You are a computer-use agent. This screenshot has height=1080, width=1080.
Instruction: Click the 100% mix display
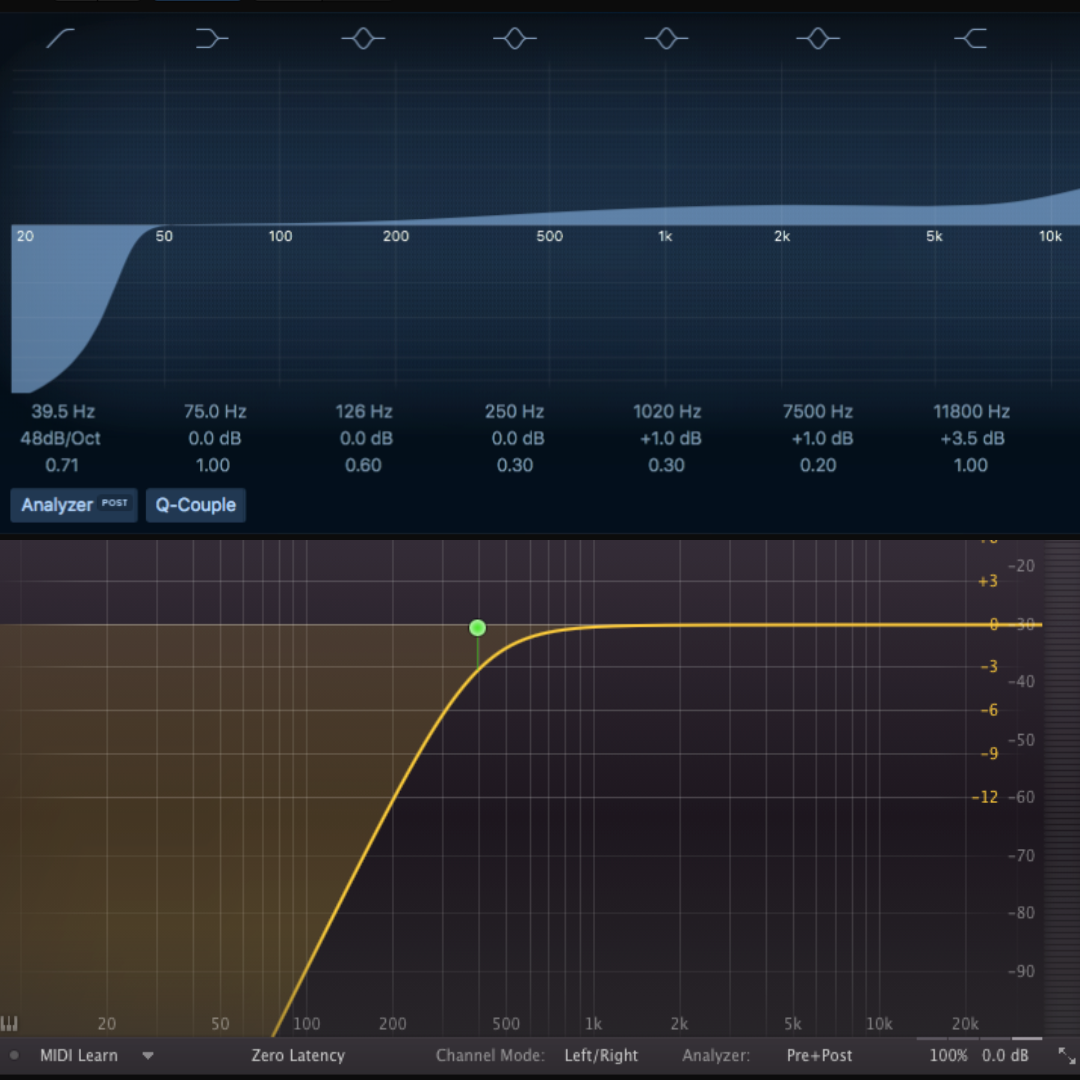[948, 1055]
